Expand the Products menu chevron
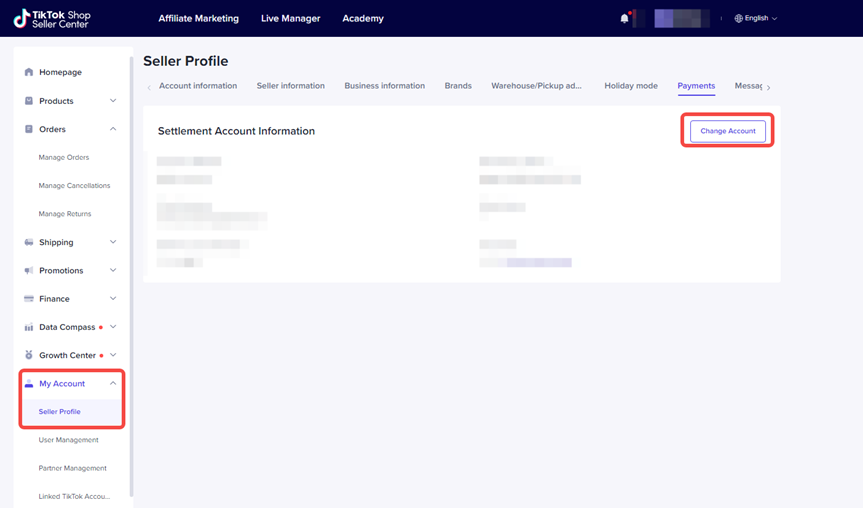Screen dimensions: 863x508 (x=113, y=101)
